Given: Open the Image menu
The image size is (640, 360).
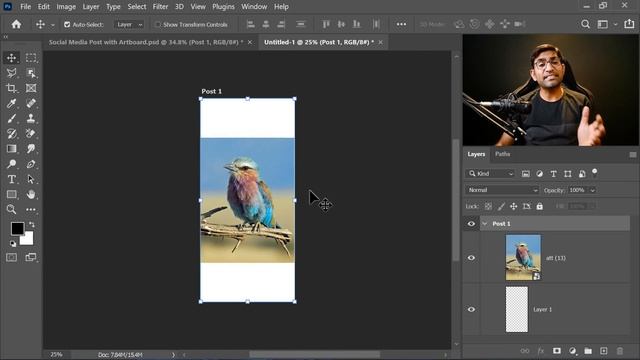Looking at the screenshot, I should tap(66, 7).
